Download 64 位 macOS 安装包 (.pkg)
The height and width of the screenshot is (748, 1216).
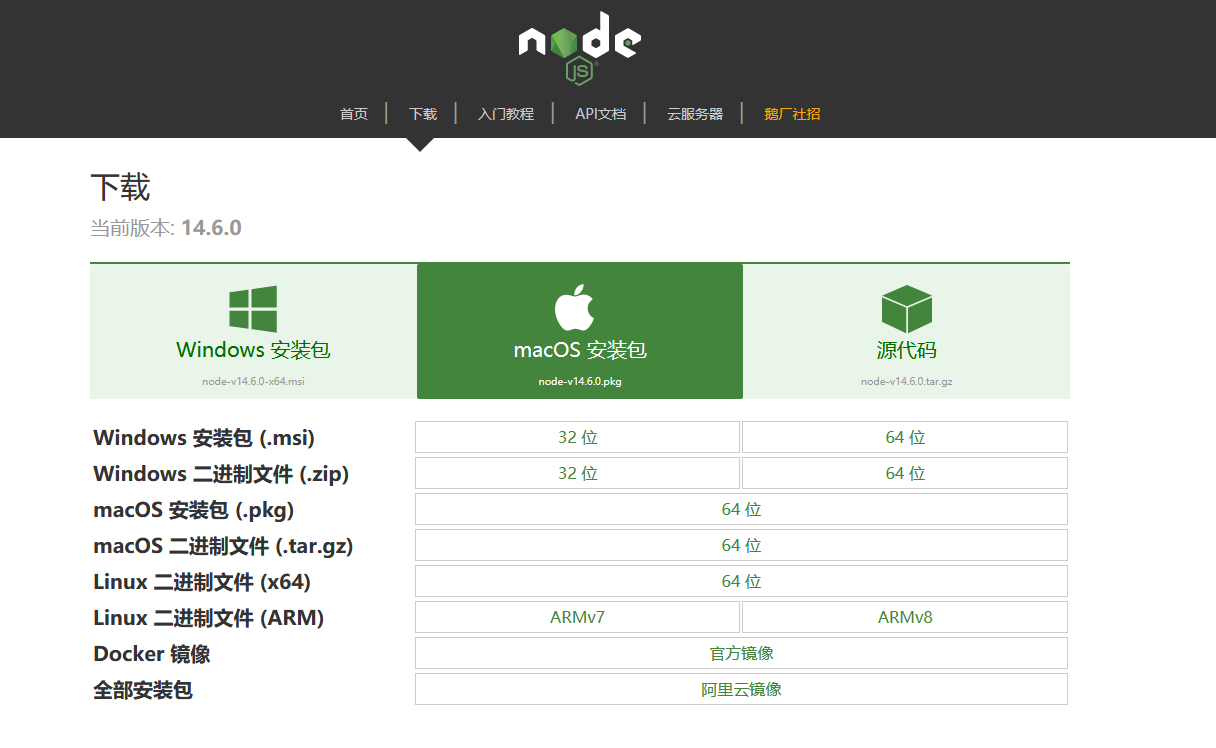tap(742, 509)
